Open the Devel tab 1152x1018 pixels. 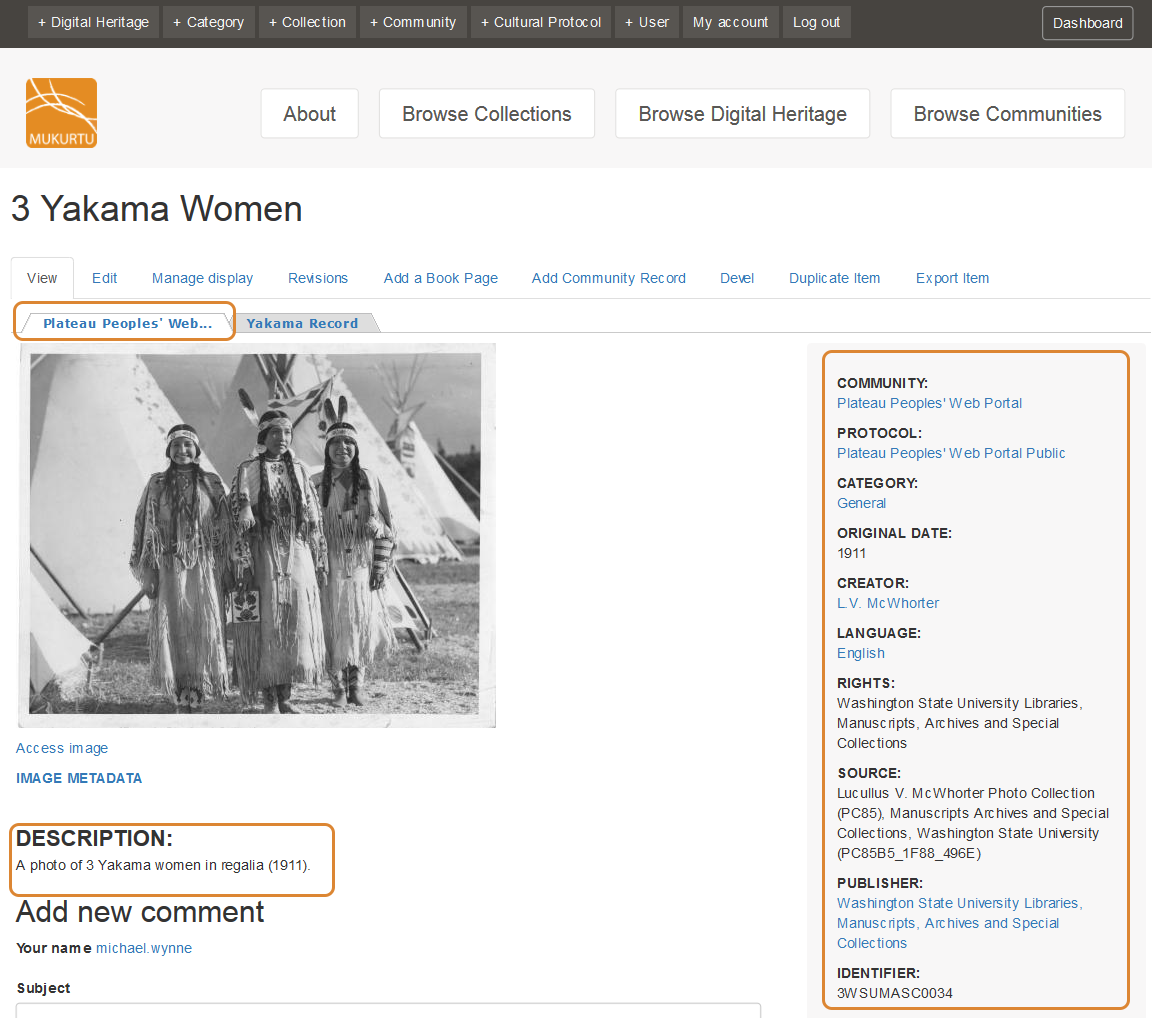(737, 278)
